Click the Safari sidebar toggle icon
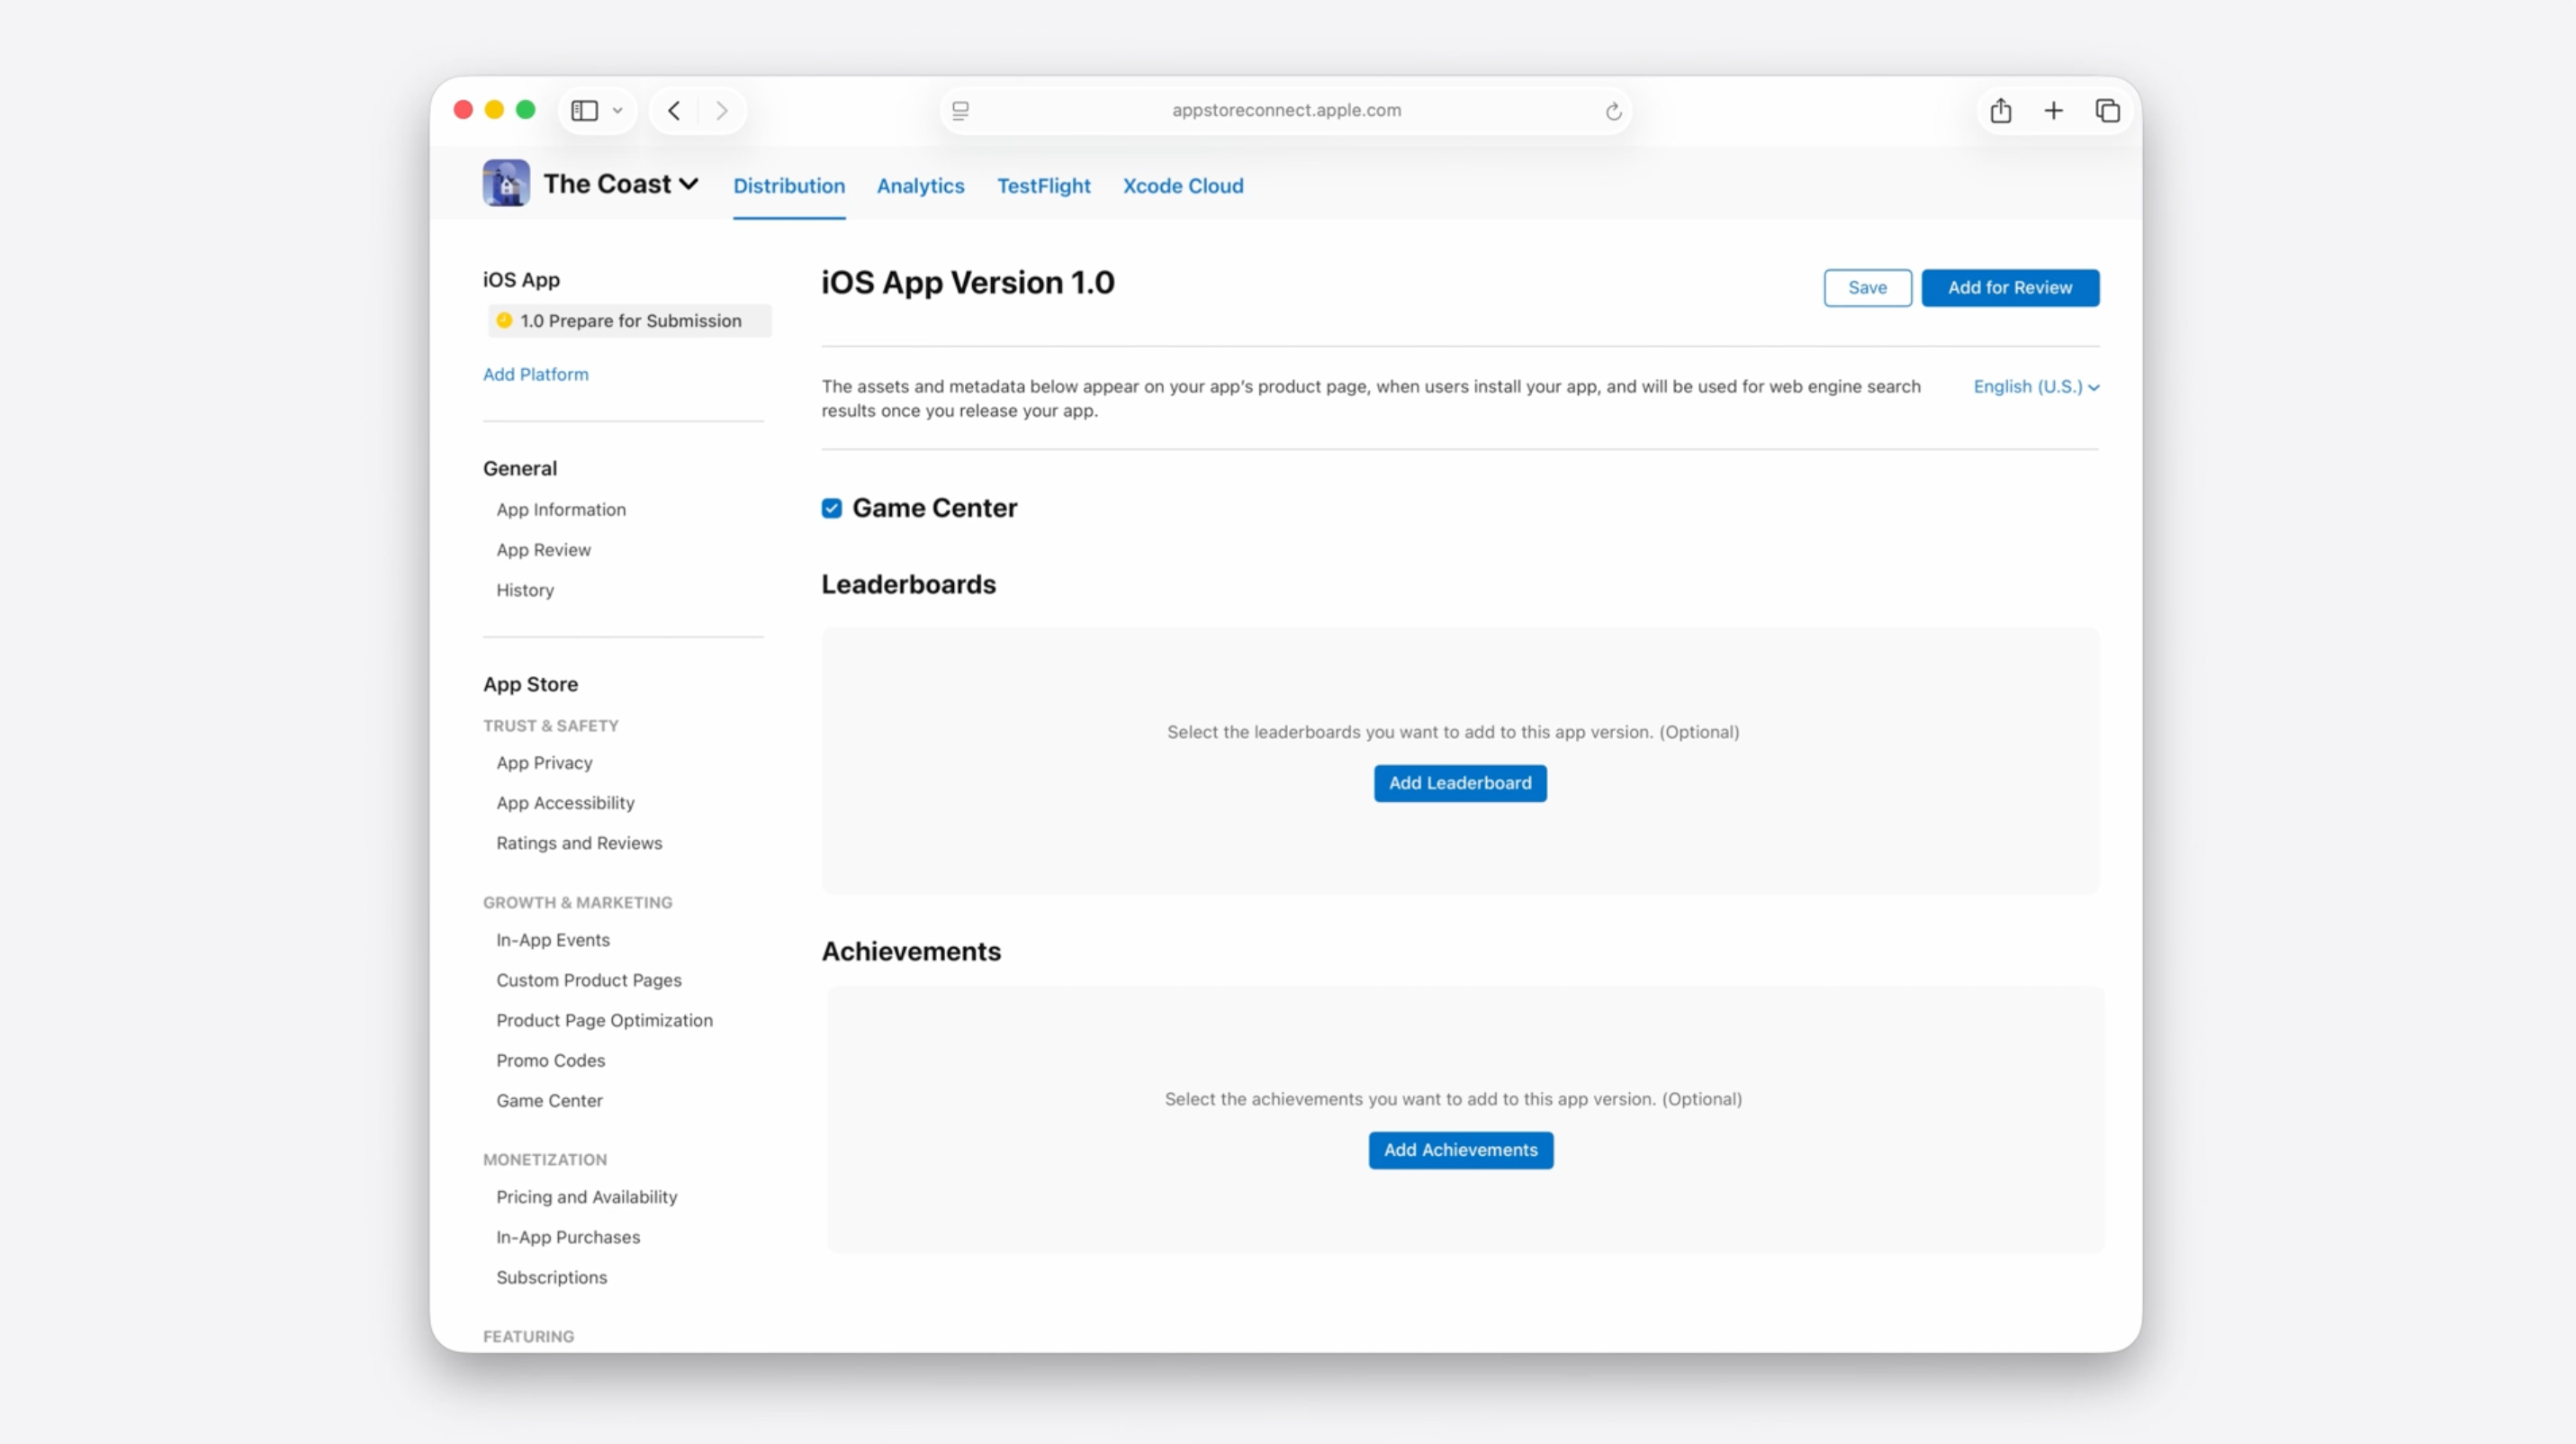The width and height of the screenshot is (2576, 1444). (584, 110)
